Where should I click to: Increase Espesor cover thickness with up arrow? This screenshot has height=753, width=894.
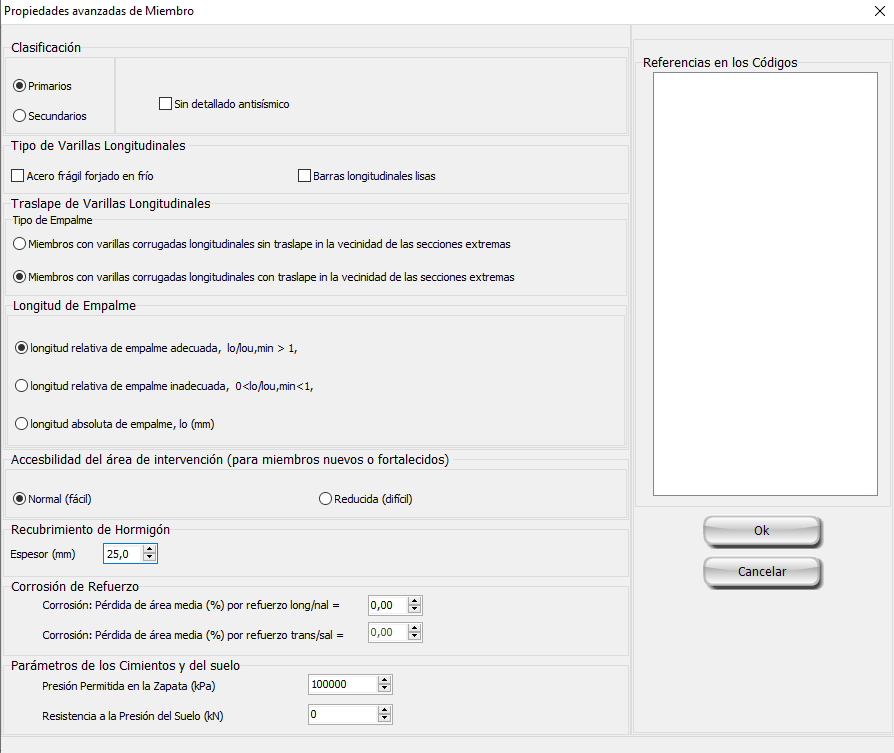click(x=149, y=549)
